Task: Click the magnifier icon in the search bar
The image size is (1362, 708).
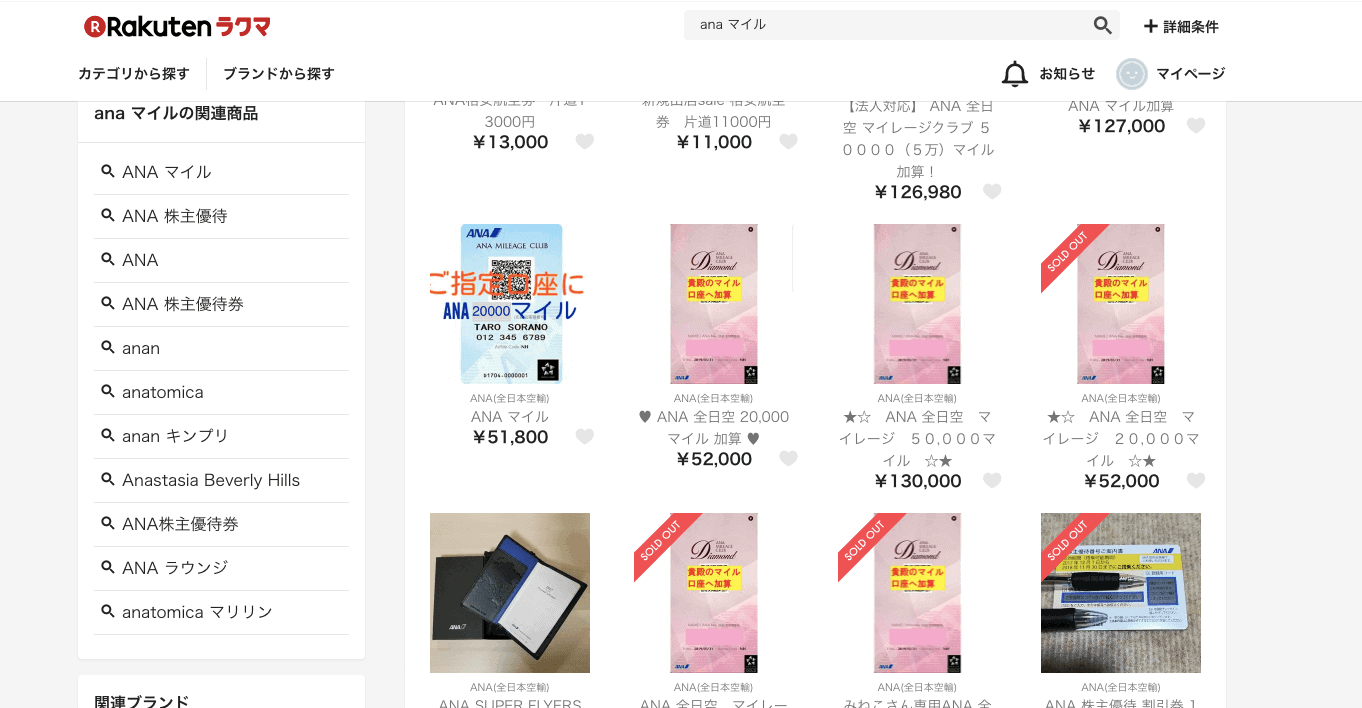Action: [x=1102, y=25]
